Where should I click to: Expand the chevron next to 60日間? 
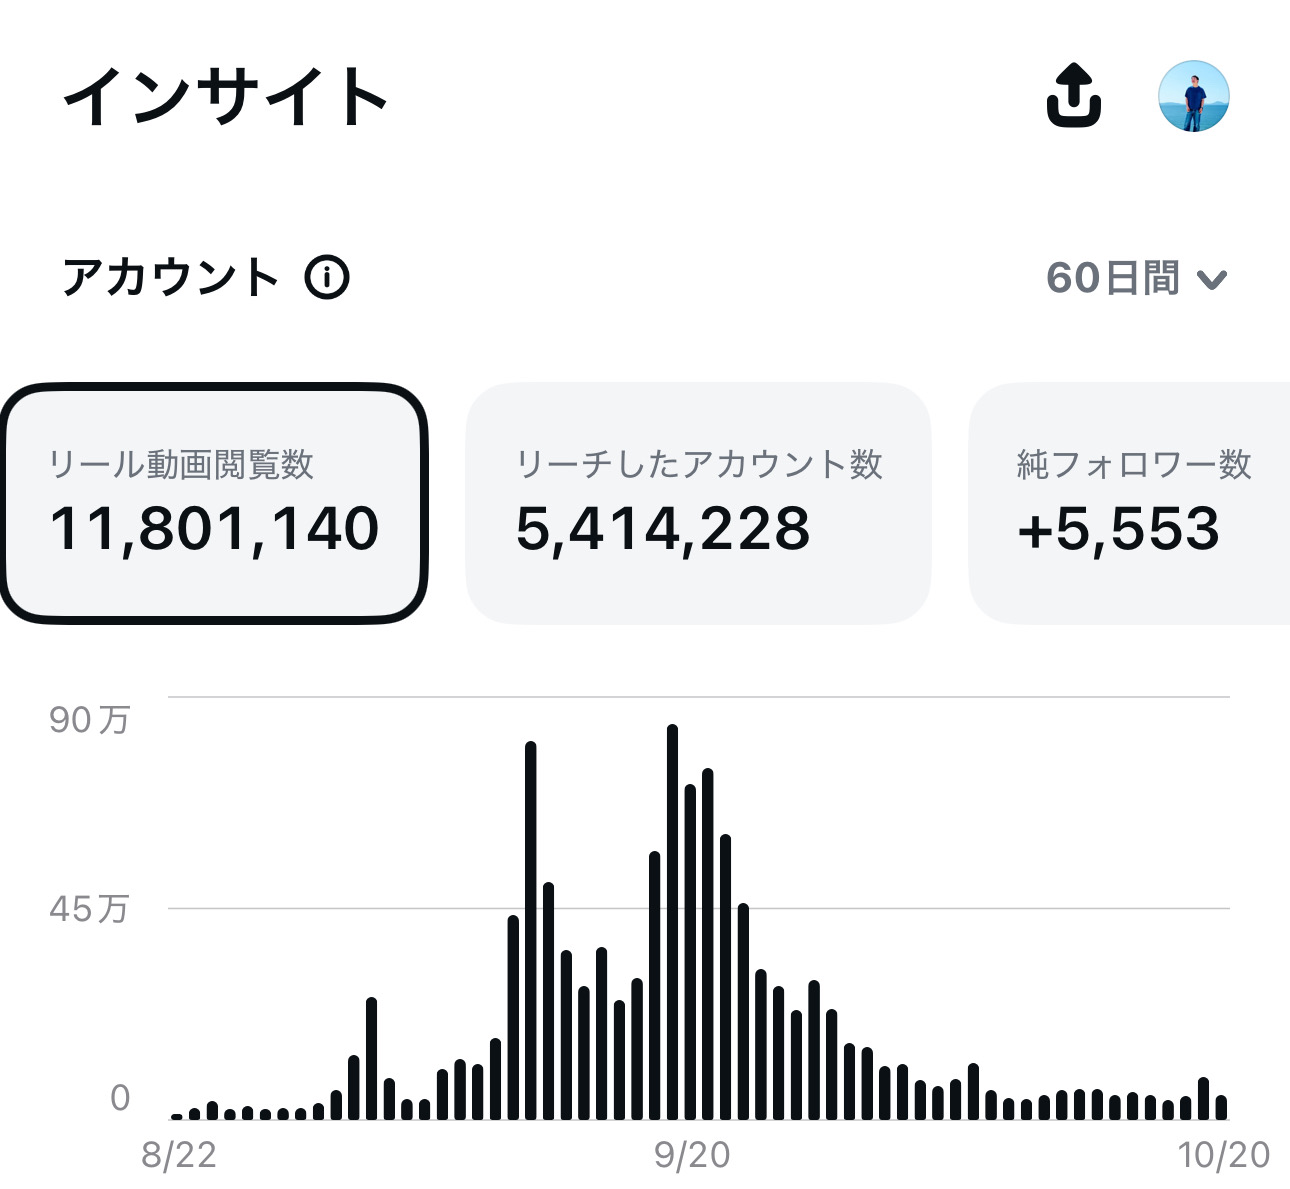coord(1211,280)
